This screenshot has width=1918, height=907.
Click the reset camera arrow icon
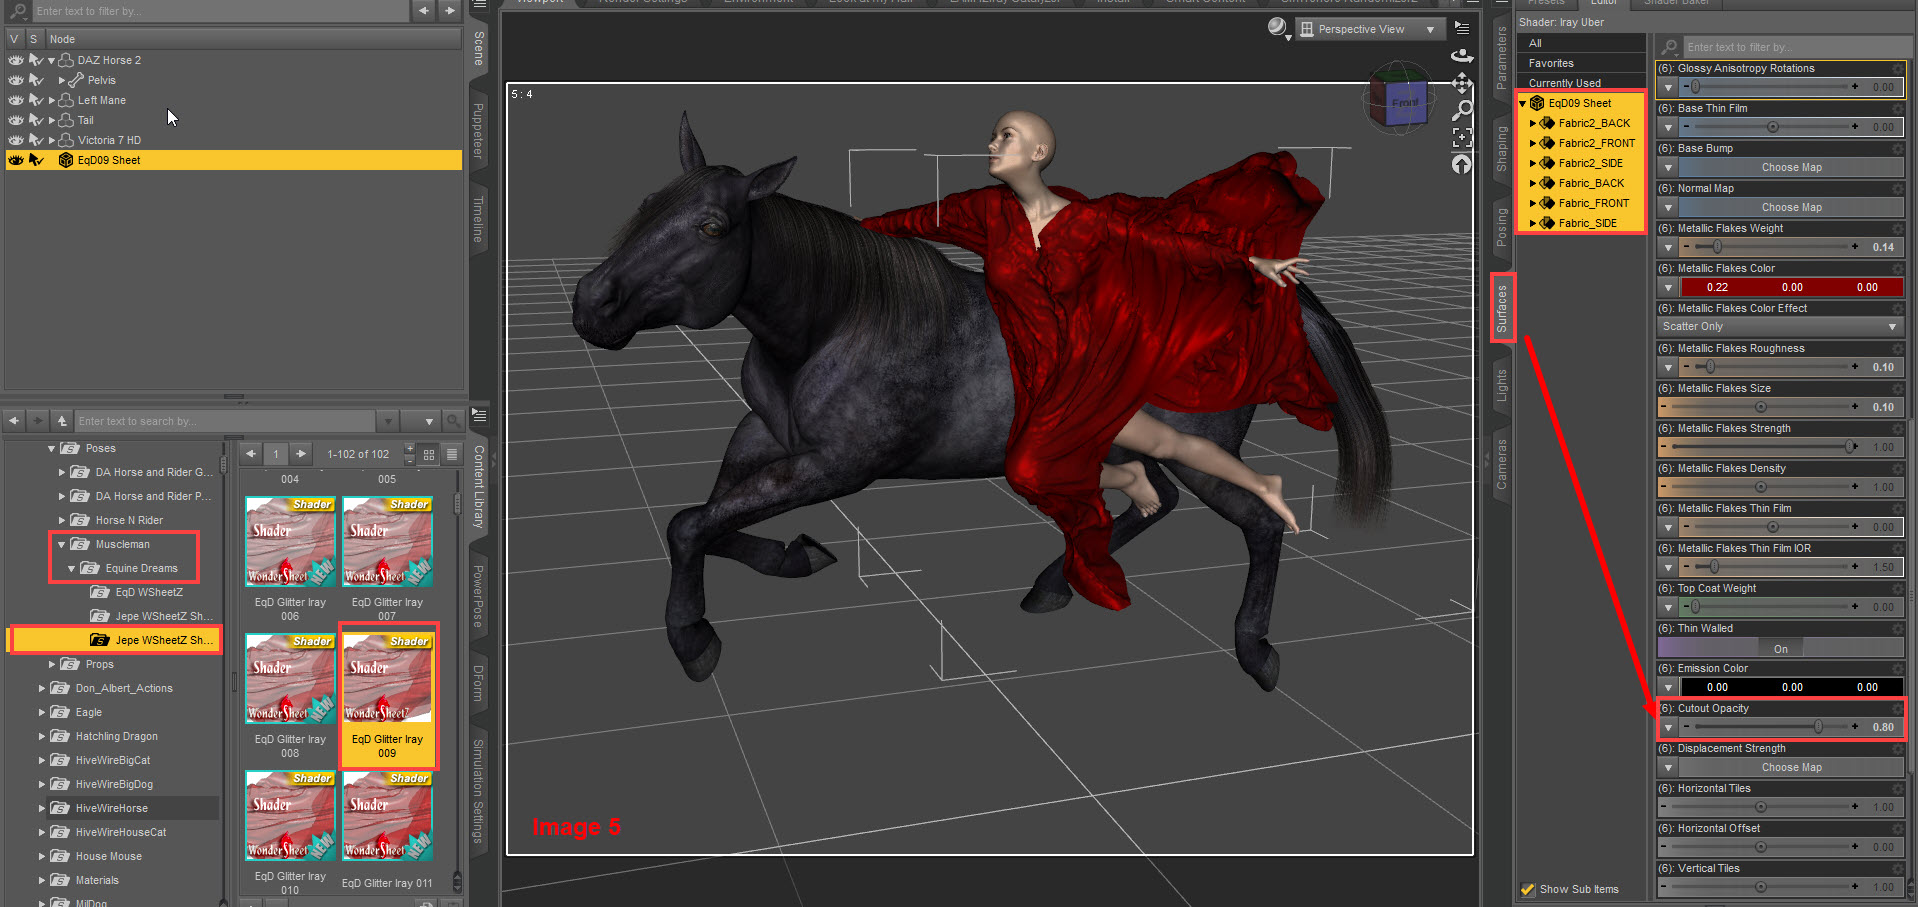(x=1462, y=165)
